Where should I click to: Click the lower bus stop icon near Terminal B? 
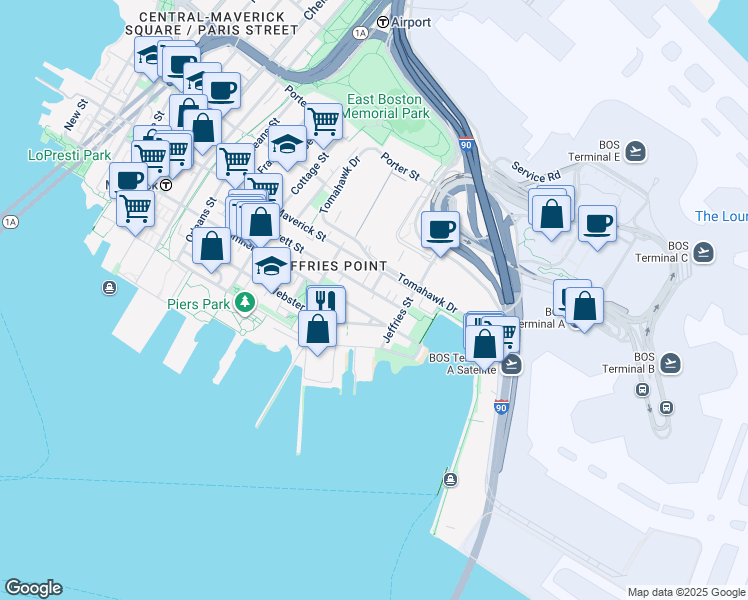point(666,407)
